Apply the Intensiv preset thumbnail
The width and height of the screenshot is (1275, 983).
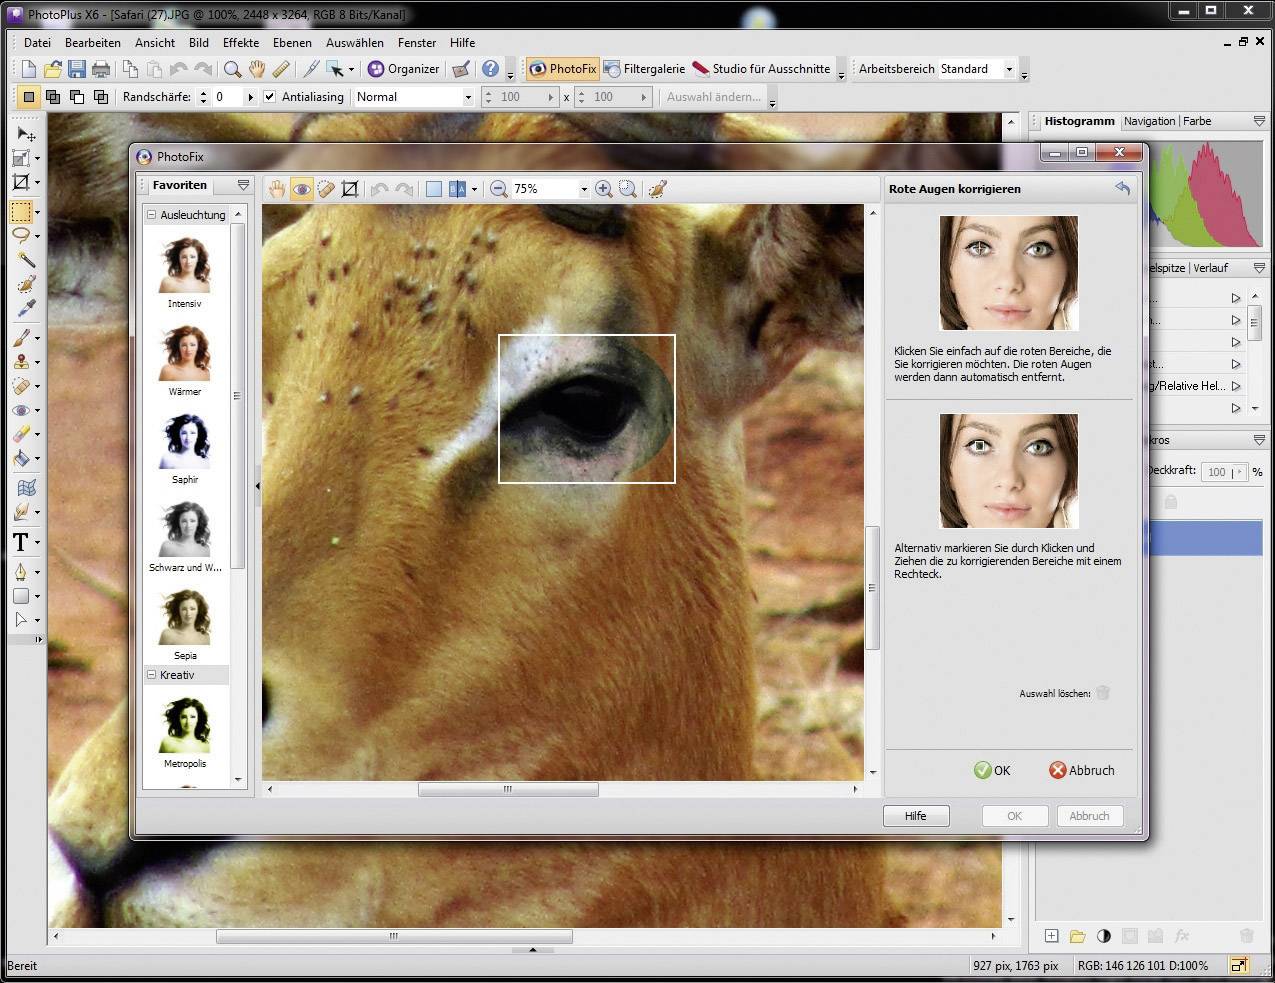pos(185,265)
